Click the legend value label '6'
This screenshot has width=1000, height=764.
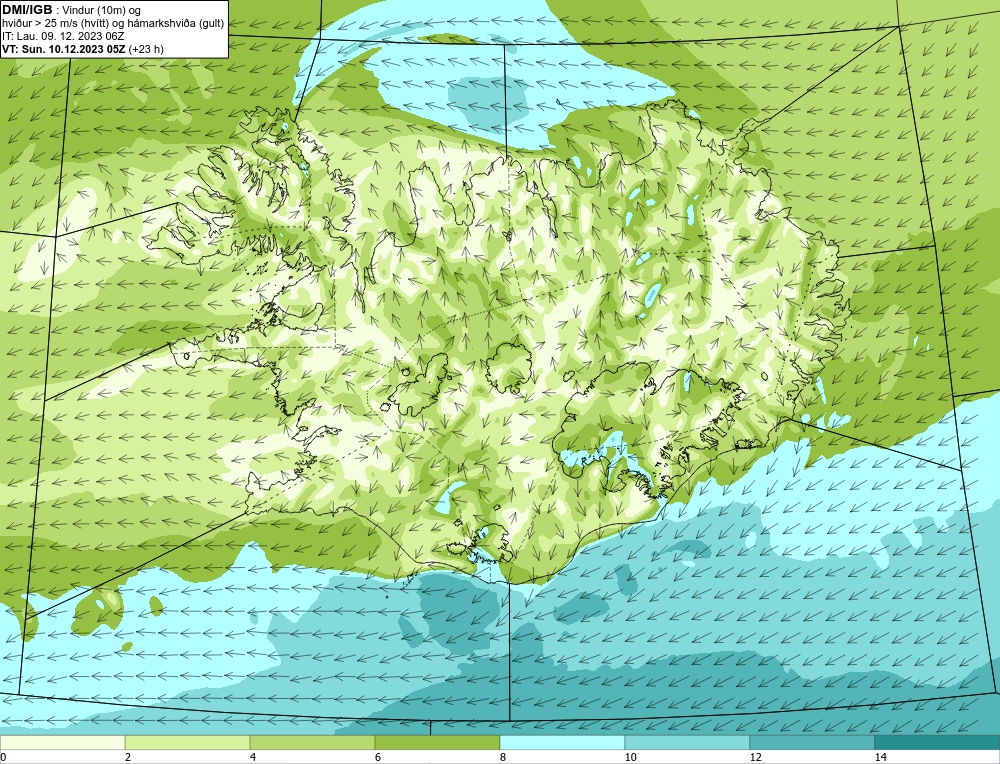click(378, 757)
